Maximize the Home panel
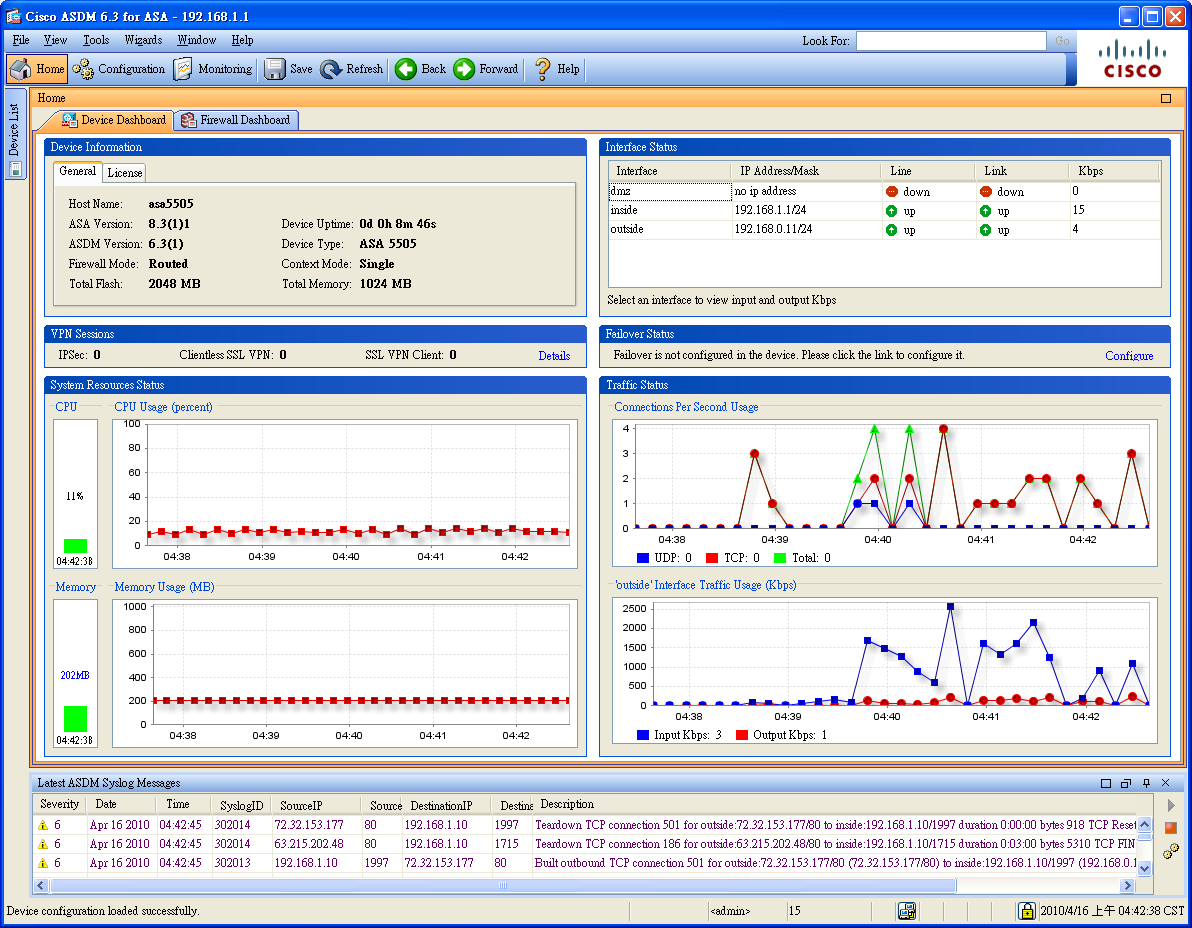1192x928 pixels. tap(1165, 98)
